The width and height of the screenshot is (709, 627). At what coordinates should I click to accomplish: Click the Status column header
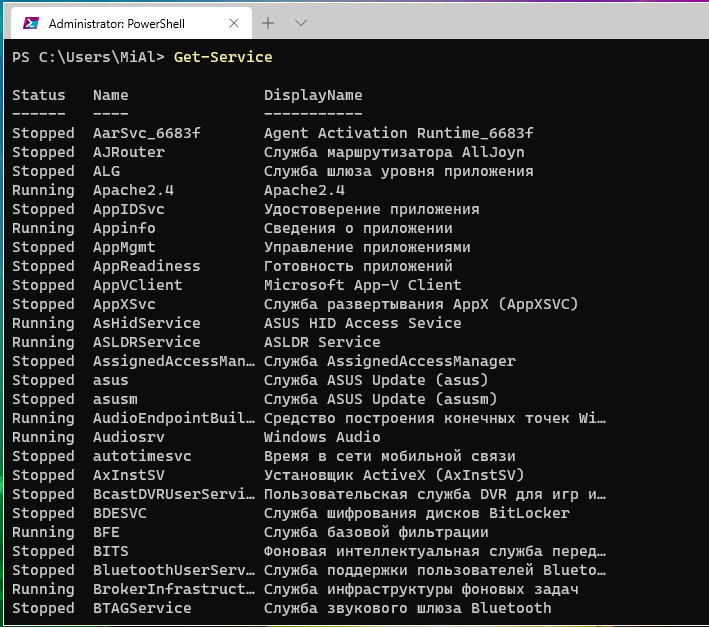39,95
